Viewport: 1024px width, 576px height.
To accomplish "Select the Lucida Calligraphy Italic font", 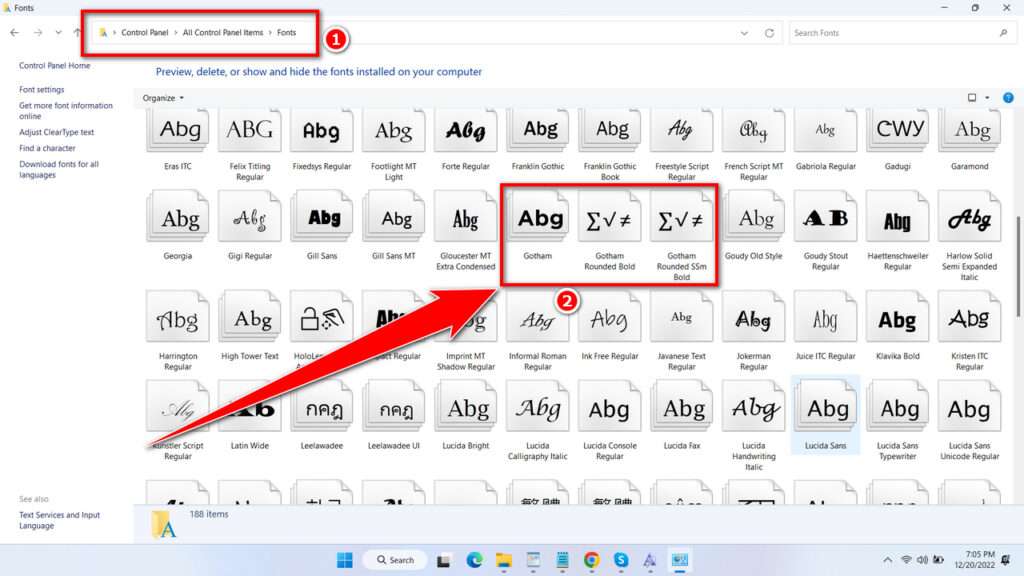I will tap(537, 421).
